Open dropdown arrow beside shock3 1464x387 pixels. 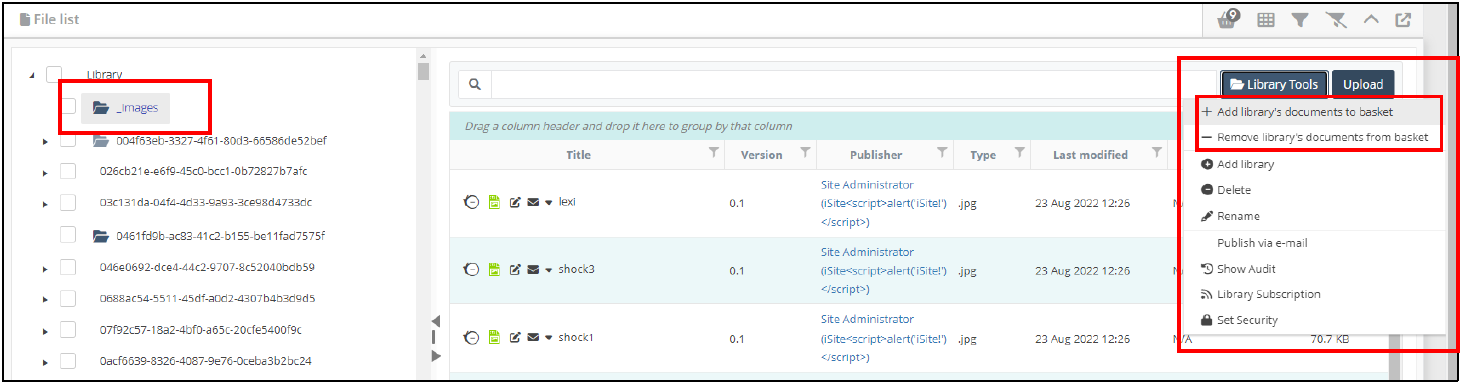(x=549, y=270)
